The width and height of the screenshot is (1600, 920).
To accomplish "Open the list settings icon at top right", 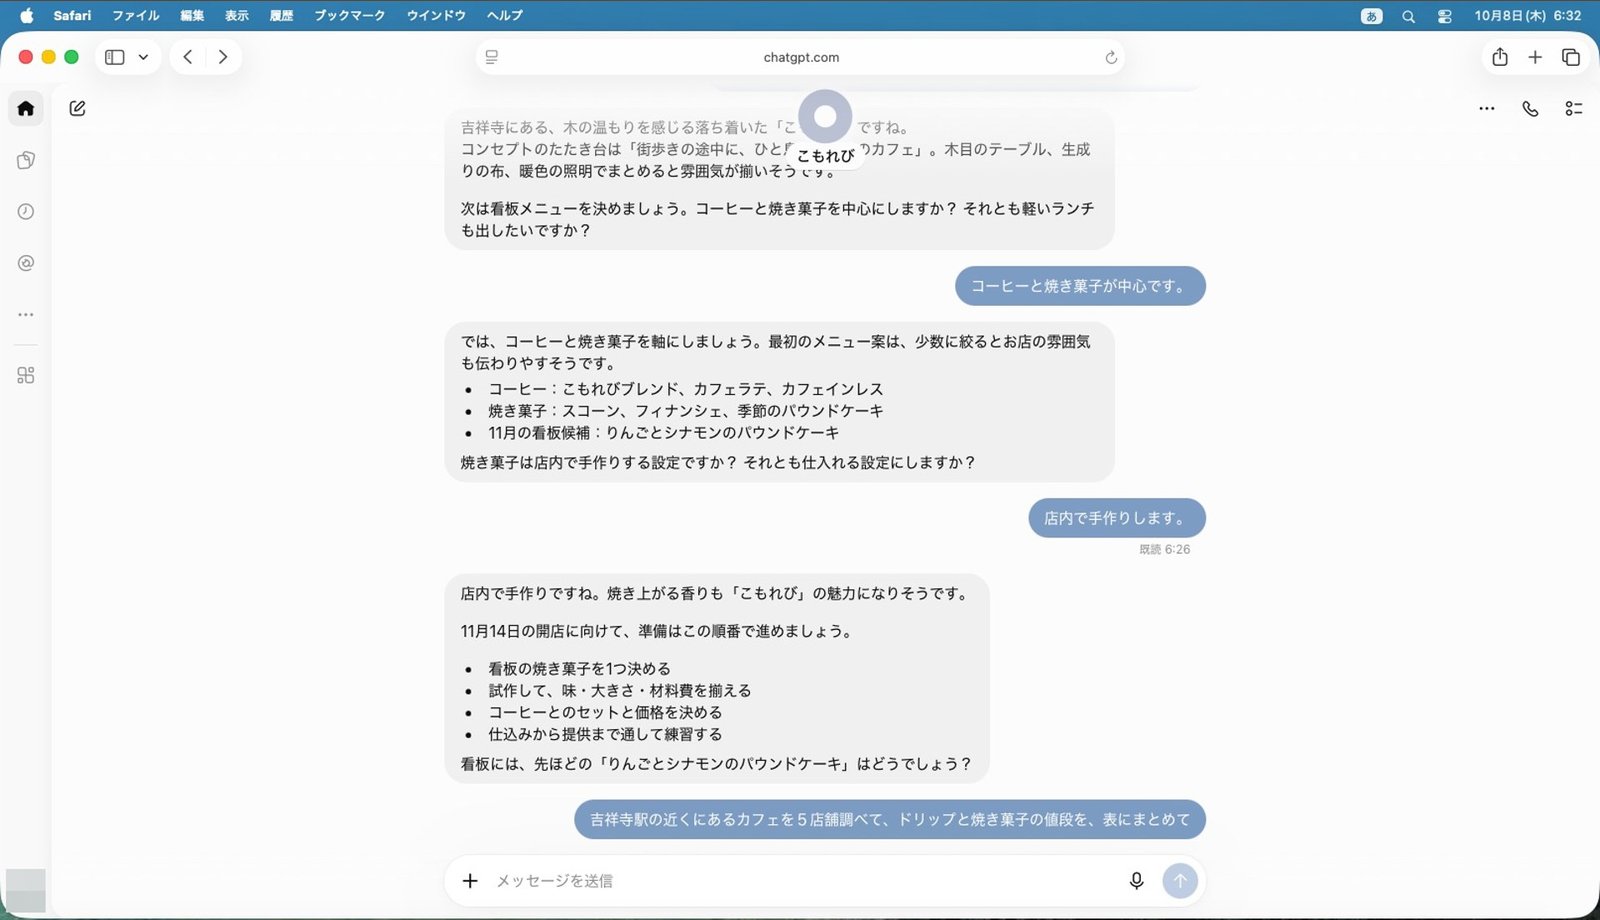I will tap(1574, 108).
